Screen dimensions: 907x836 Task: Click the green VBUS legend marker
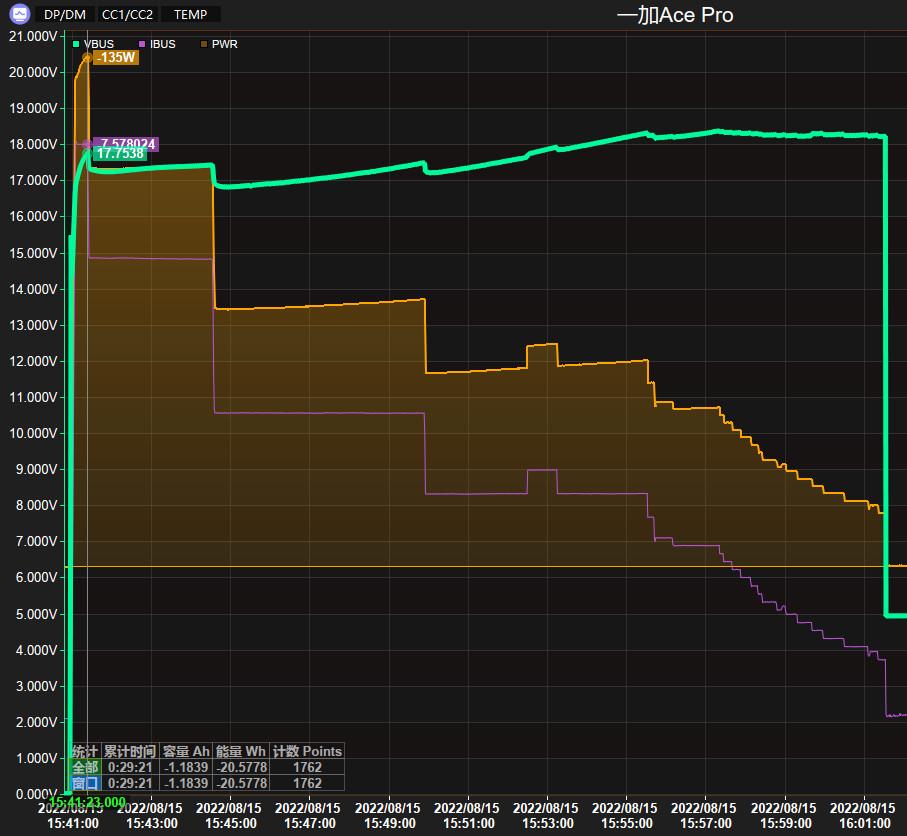(77, 44)
